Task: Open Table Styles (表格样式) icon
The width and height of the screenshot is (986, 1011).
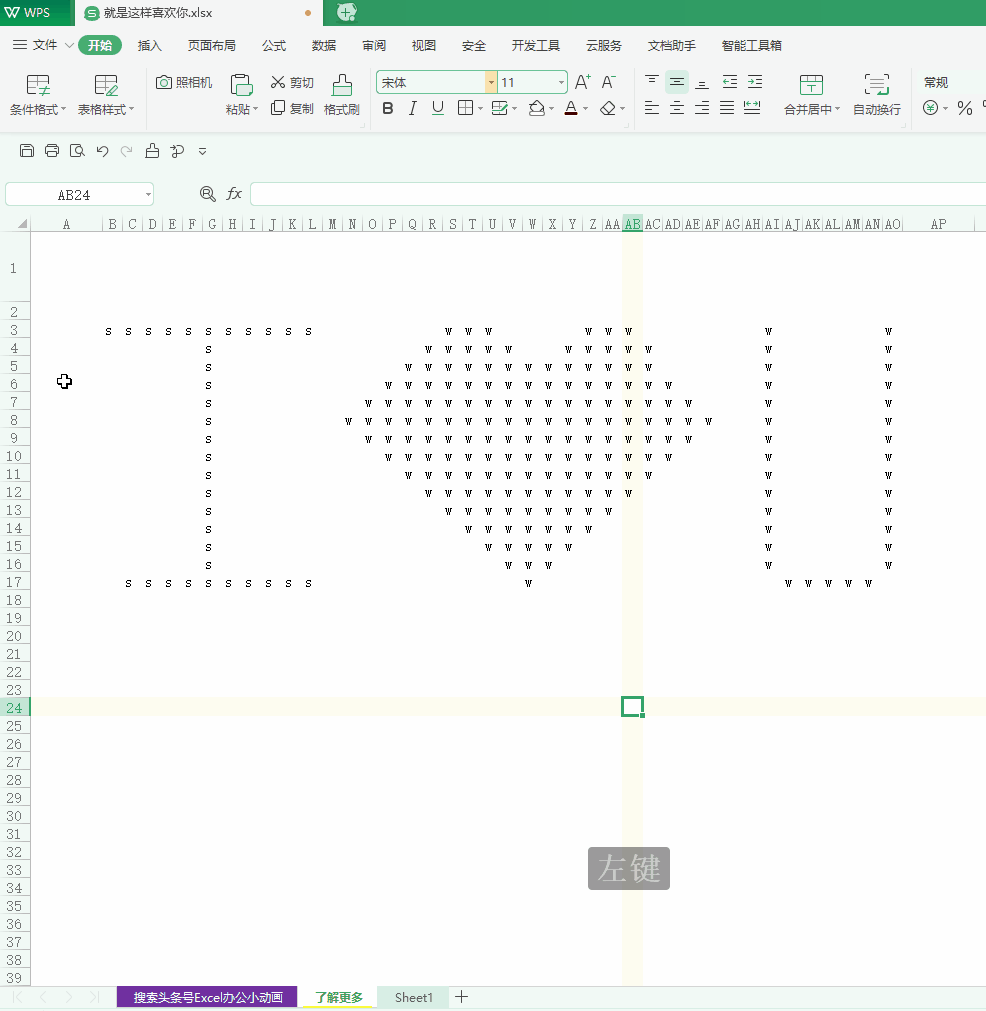Action: [x=106, y=85]
